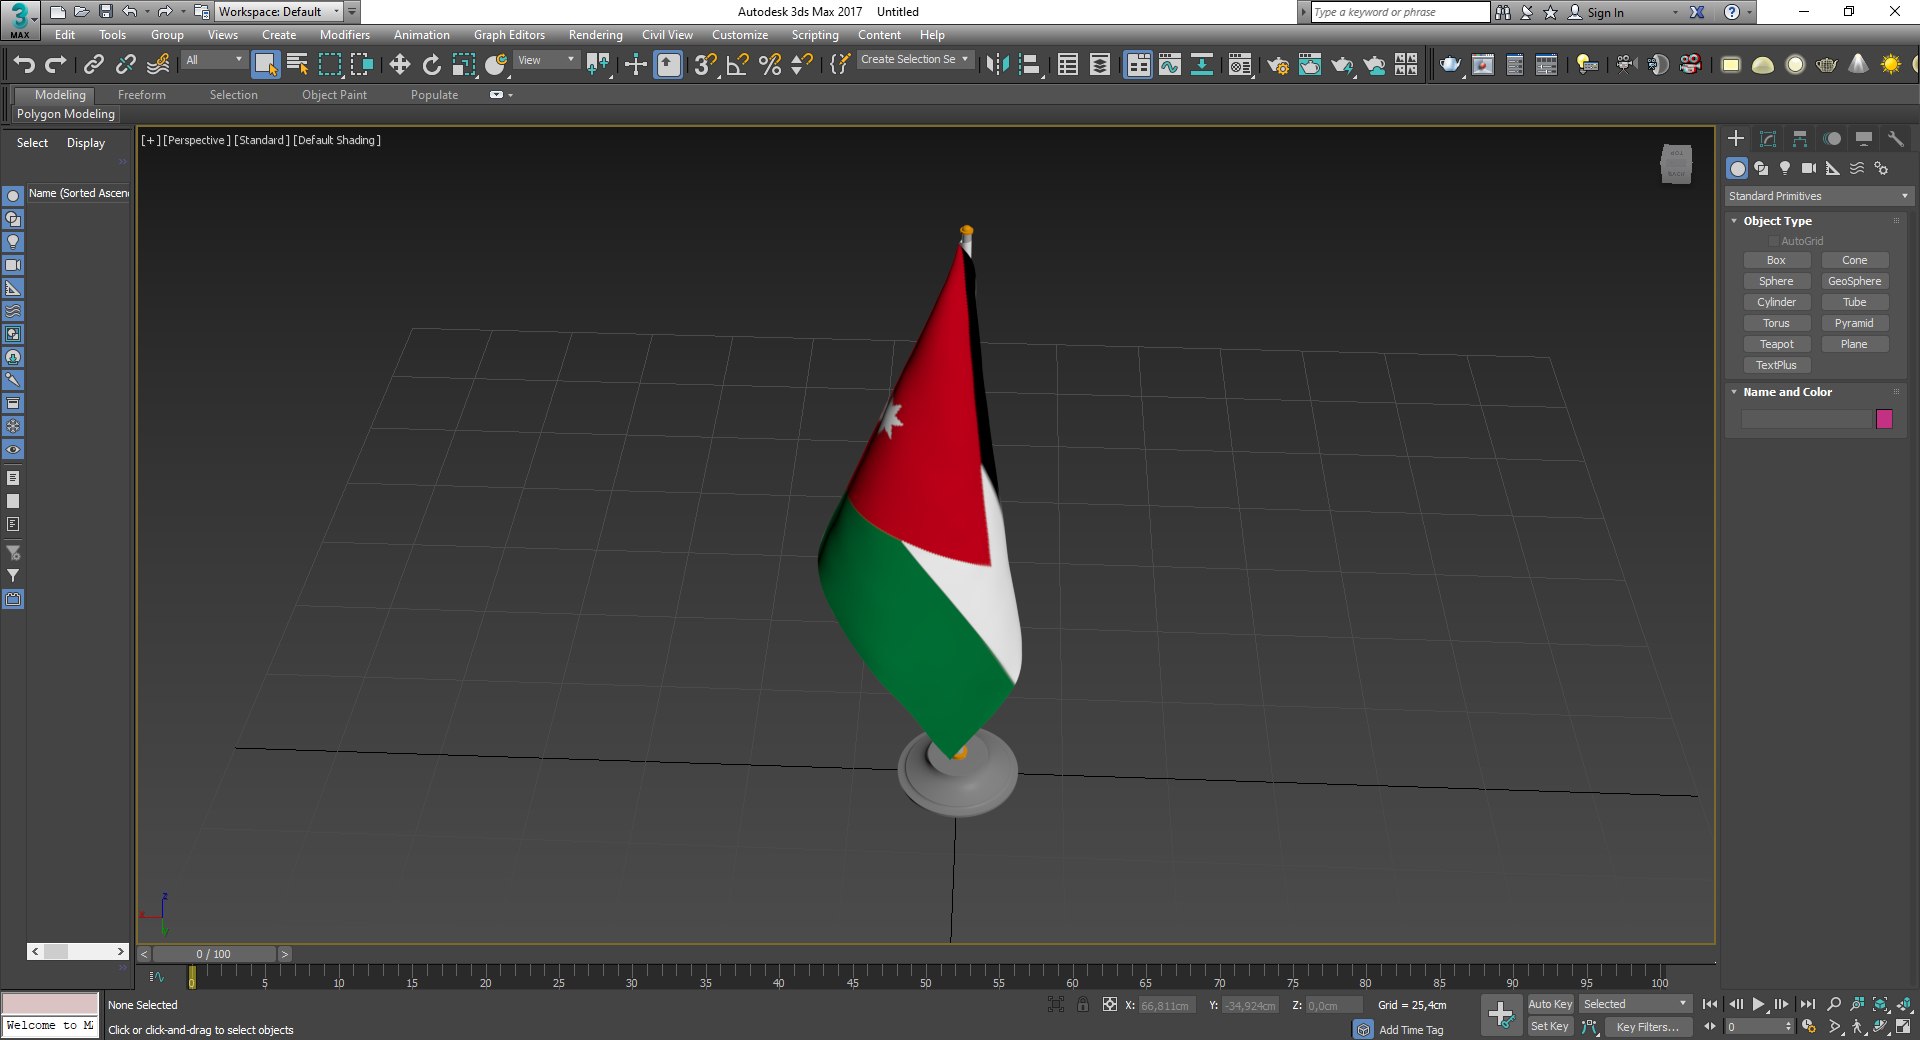
Task: Enable the AutoGrid checkbox
Action: click(1774, 241)
